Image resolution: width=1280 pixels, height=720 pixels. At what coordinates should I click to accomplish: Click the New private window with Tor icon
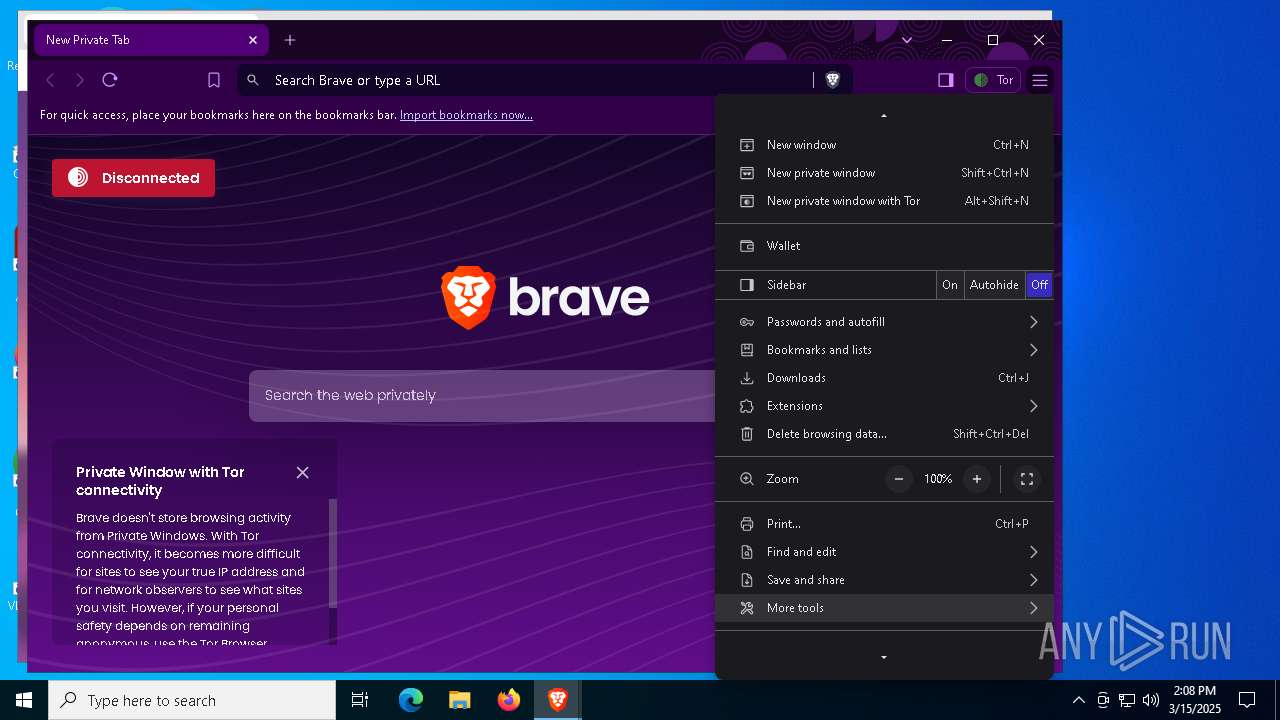[746, 201]
